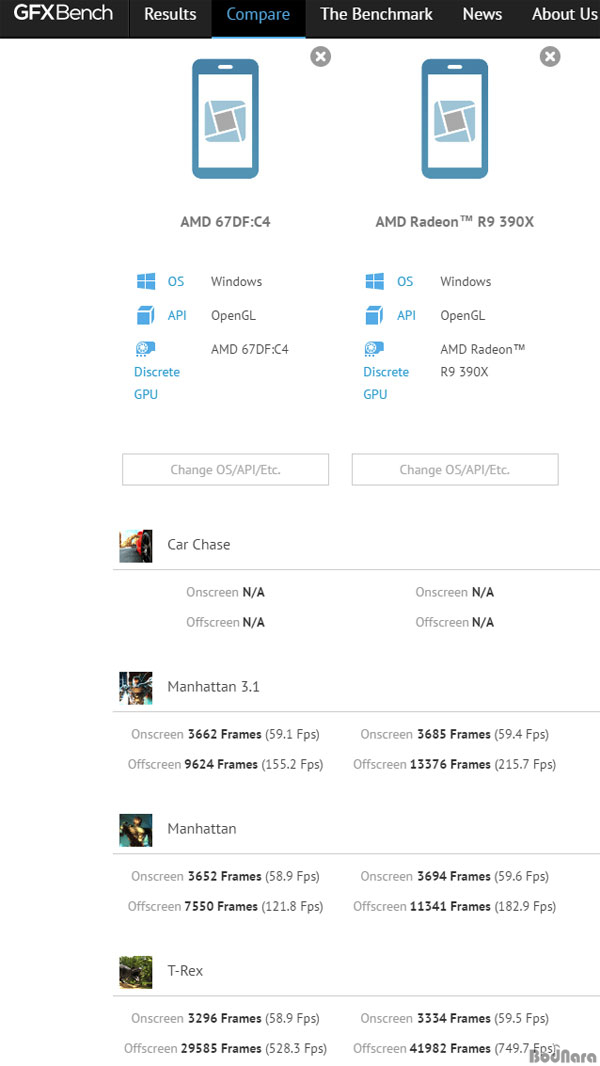Click the discrete GPU icon for AMD 67DF:C4
This screenshot has height=1066, width=600.
pos(145,349)
